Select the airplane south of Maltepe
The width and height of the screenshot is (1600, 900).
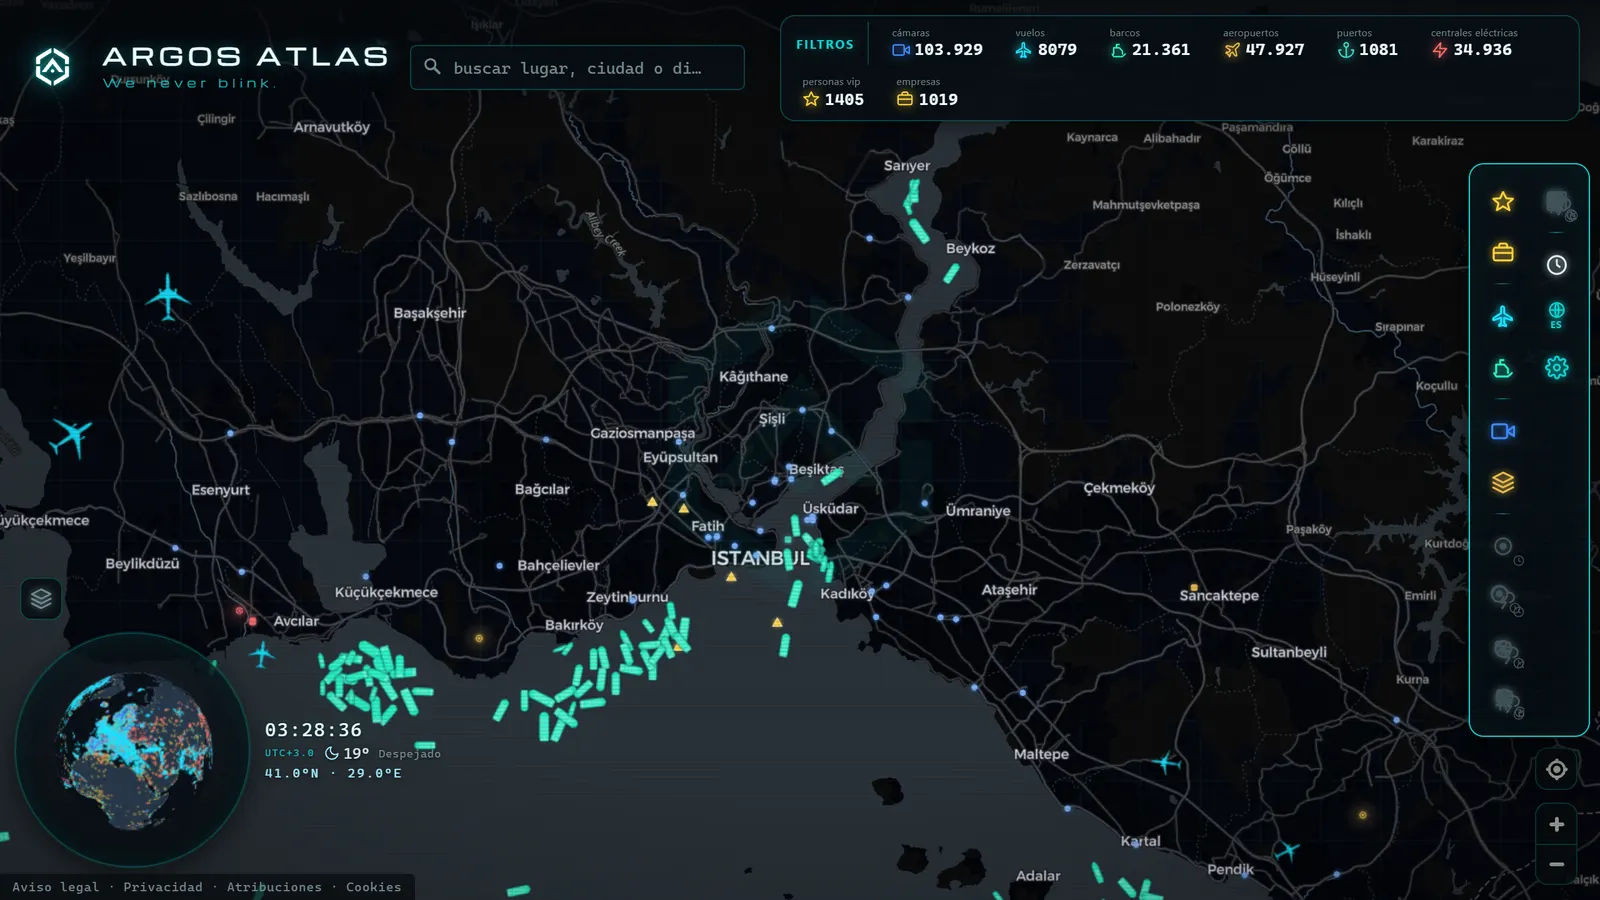point(1166,763)
